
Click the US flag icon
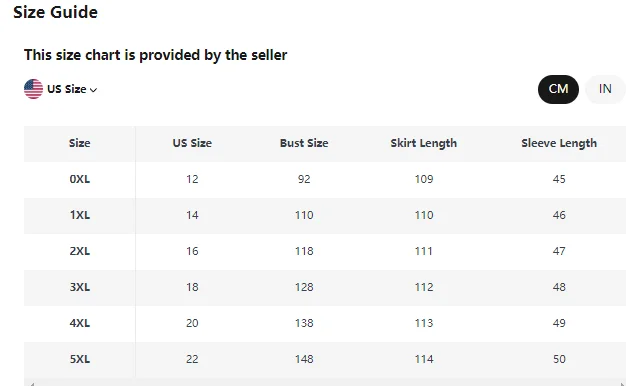point(34,89)
